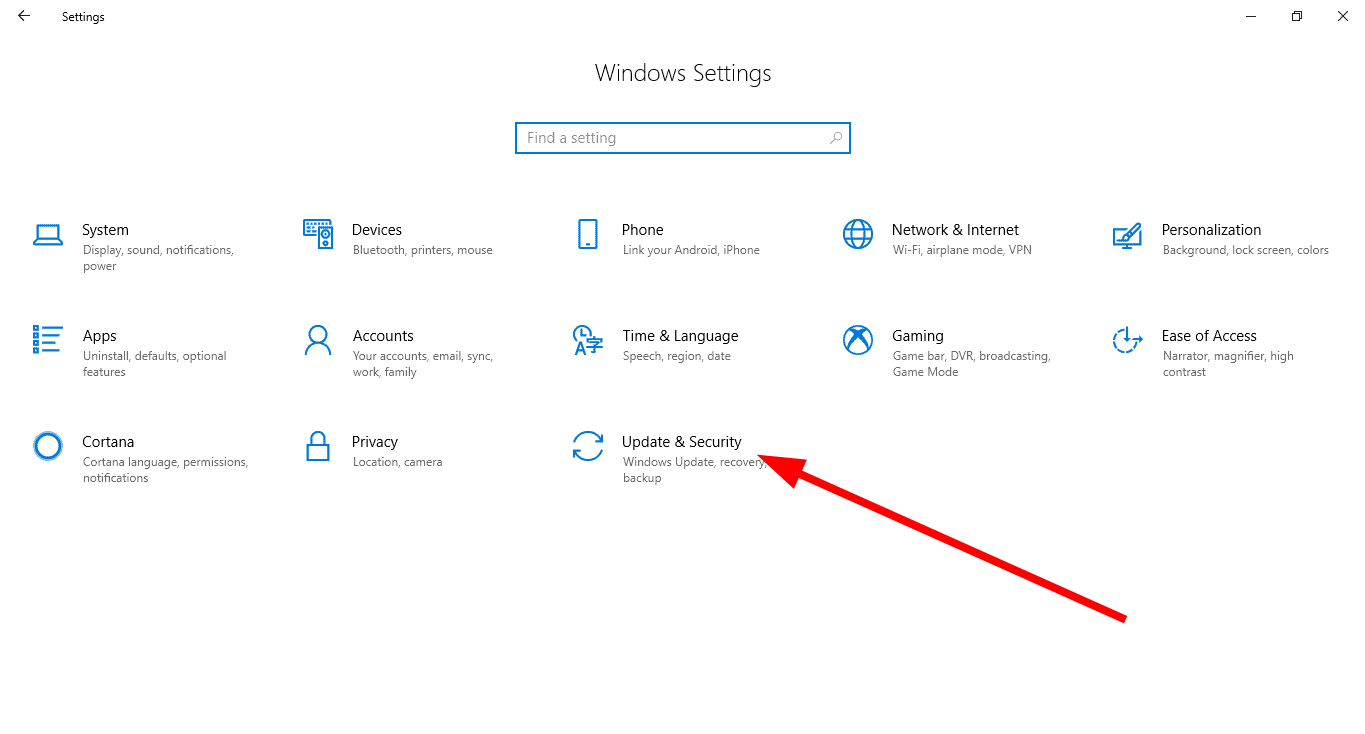Select the Phone icon
This screenshot has height=734, width=1365.
click(x=588, y=234)
